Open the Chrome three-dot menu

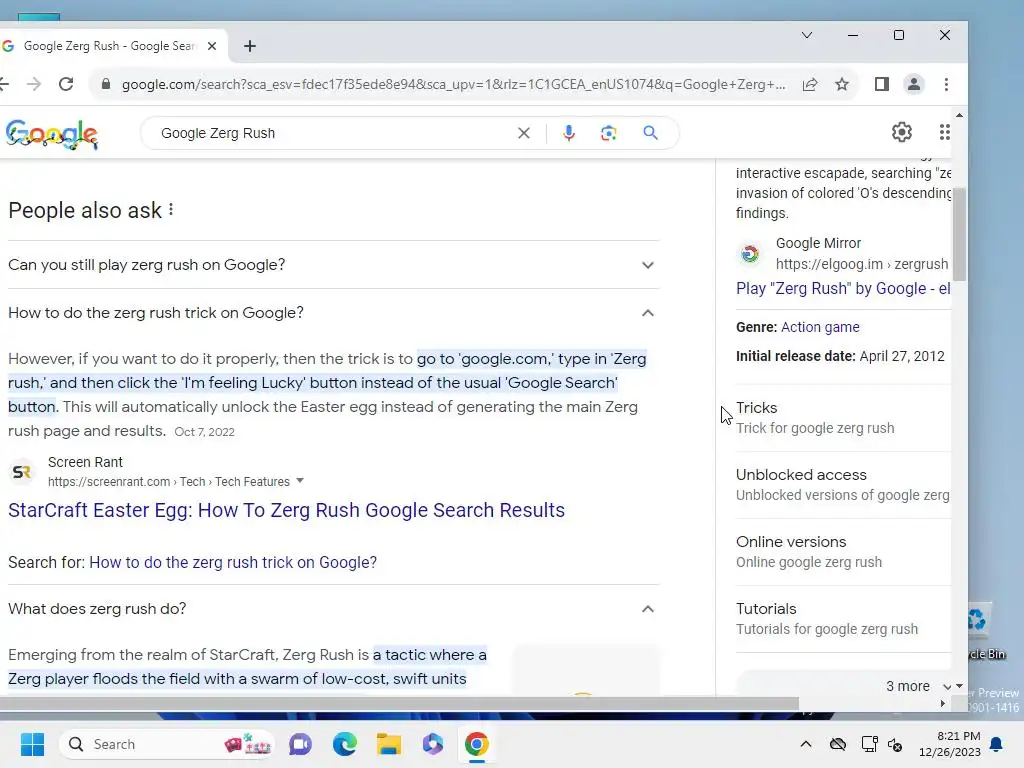pos(946,84)
